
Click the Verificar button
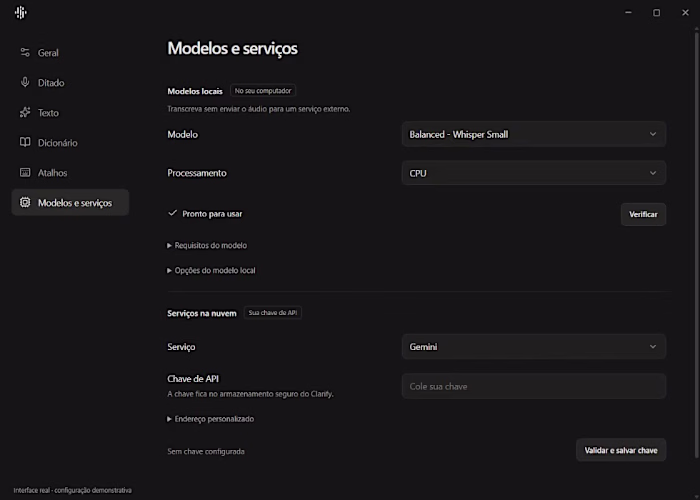coord(643,214)
